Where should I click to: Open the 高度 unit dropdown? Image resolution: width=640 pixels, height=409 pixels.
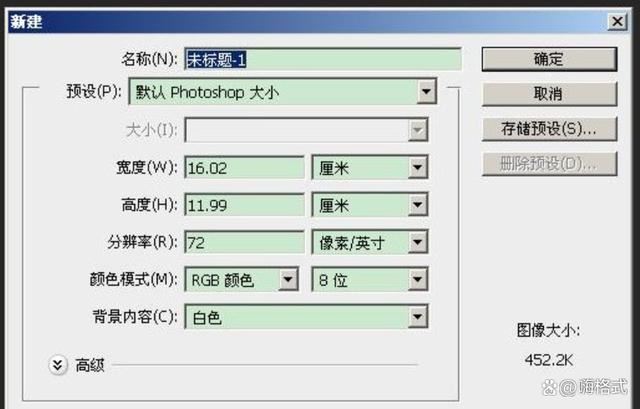click(370, 204)
